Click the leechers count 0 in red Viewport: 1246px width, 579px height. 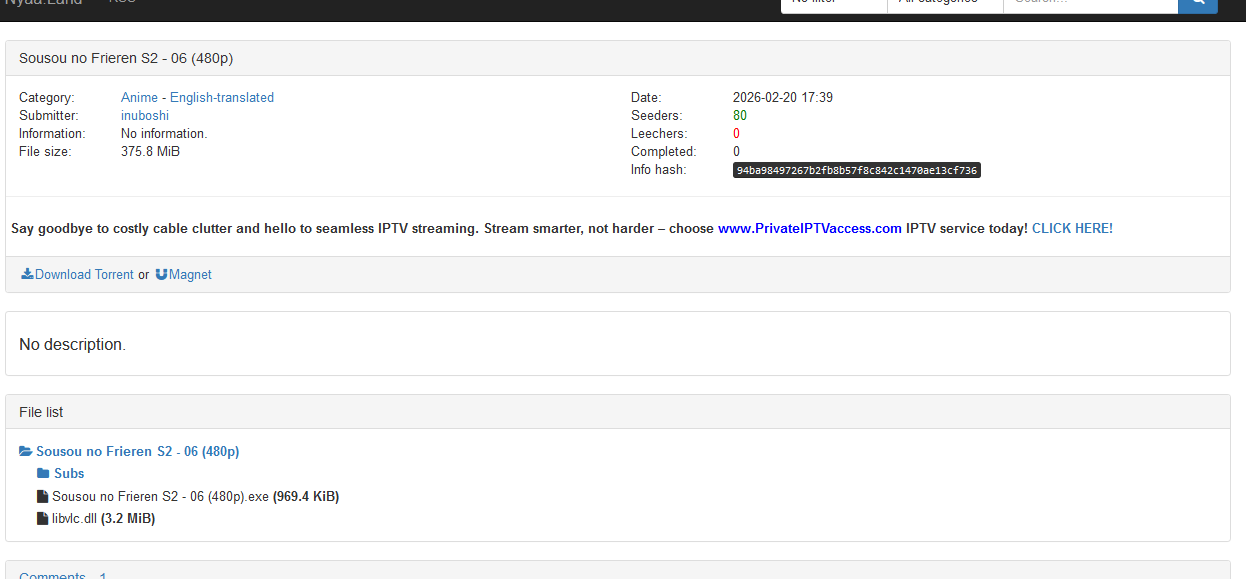click(x=737, y=134)
